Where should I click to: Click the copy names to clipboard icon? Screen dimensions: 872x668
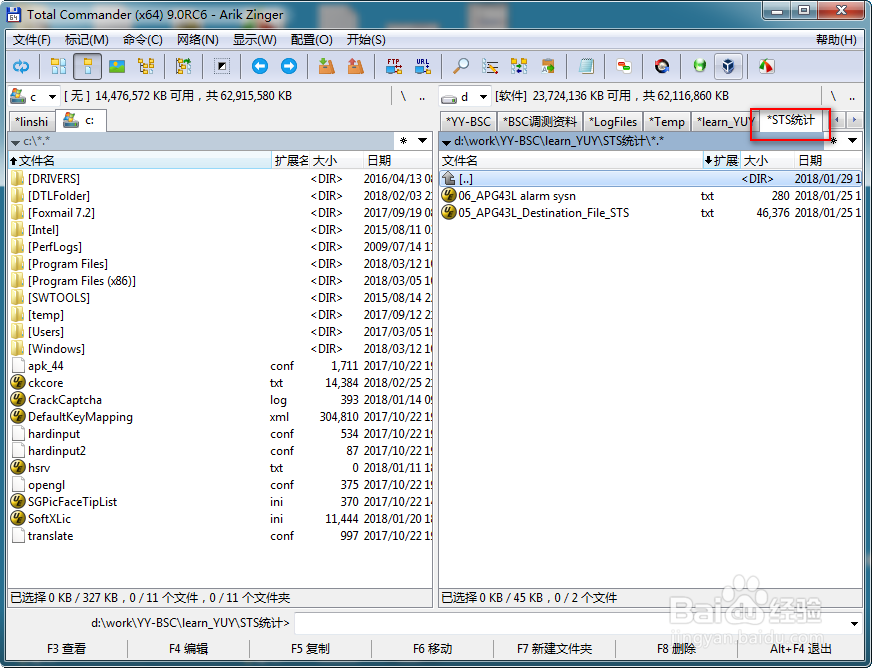[x=548, y=67]
